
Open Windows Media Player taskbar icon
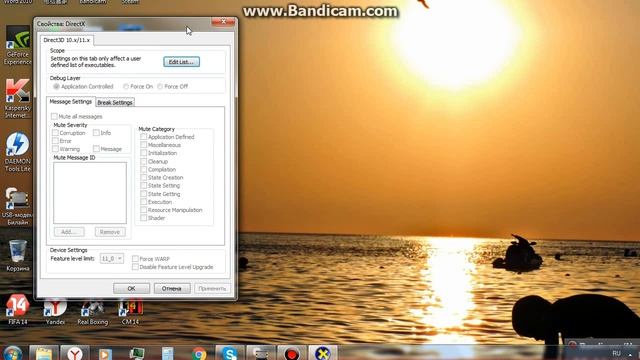[x=105, y=353]
